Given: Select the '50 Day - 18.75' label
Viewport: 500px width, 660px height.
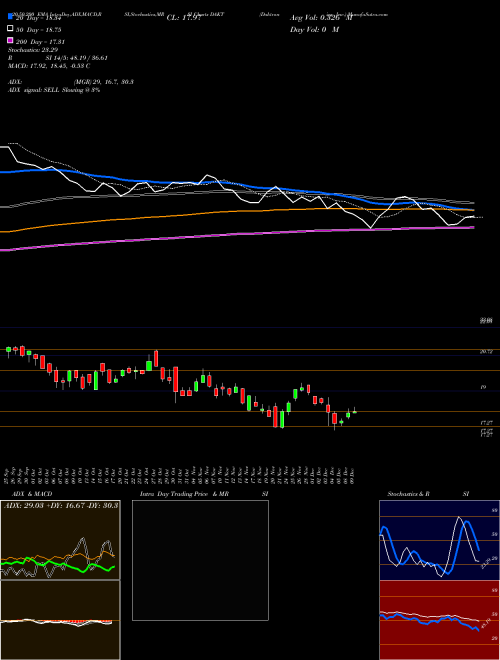Looking at the screenshot, I should [38, 30].
